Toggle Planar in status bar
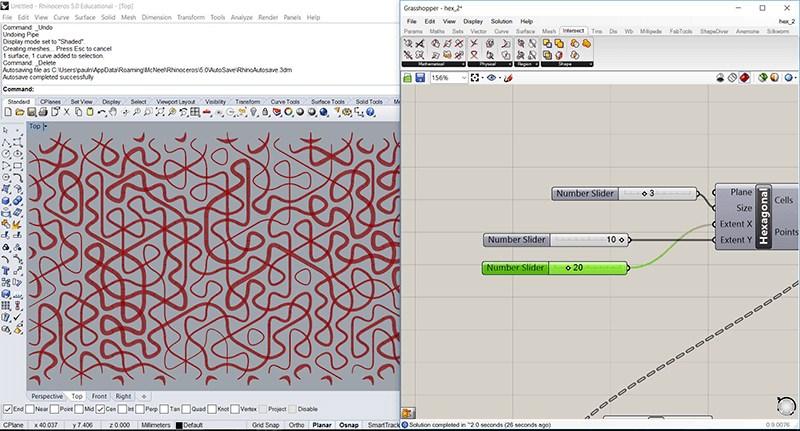 coord(322,425)
